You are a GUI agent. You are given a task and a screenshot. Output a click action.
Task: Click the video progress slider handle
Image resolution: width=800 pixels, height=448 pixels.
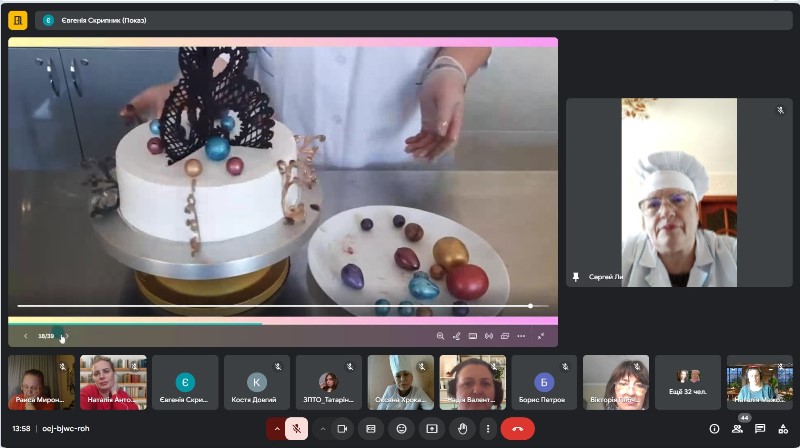531,306
